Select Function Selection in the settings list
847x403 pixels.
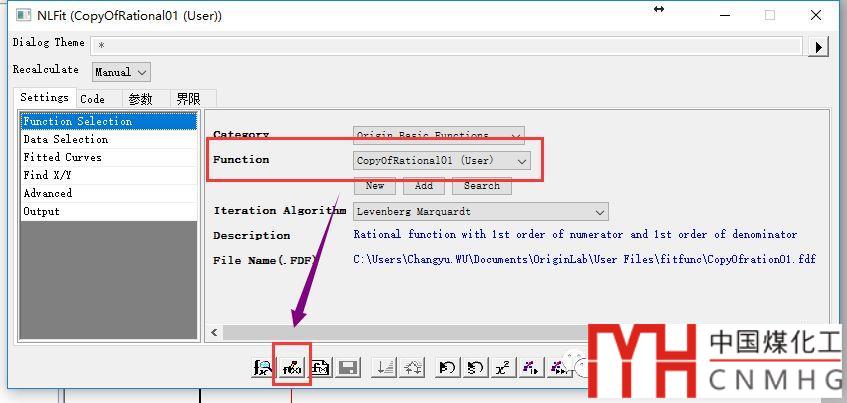tap(109, 122)
